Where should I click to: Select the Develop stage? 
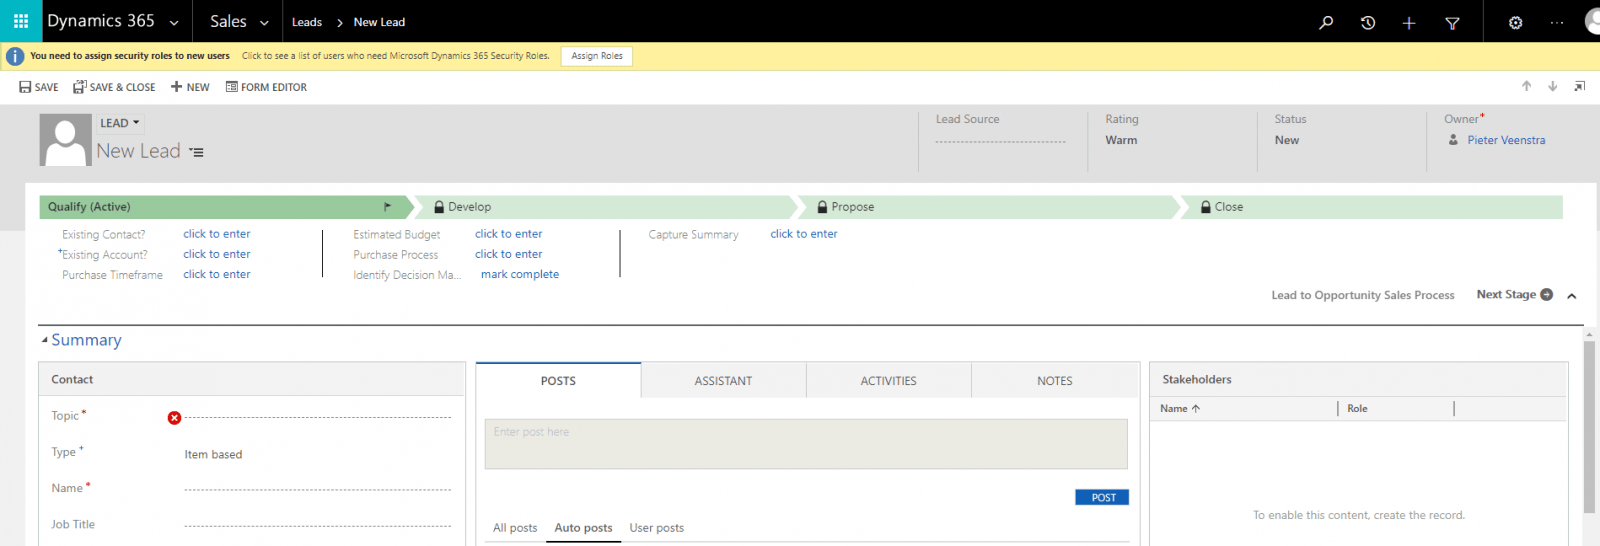coord(606,207)
